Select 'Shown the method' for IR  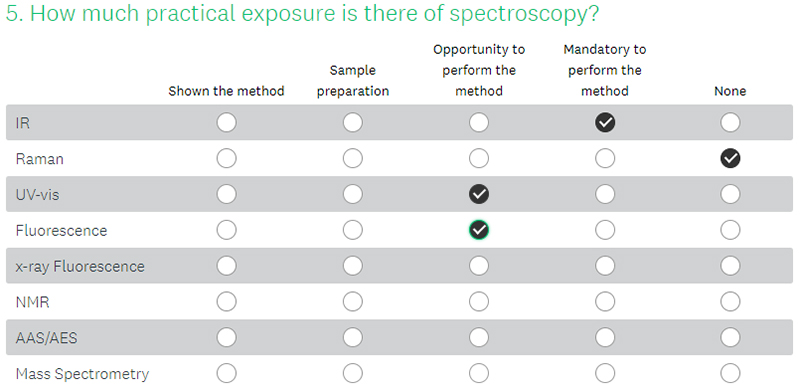tap(227, 123)
